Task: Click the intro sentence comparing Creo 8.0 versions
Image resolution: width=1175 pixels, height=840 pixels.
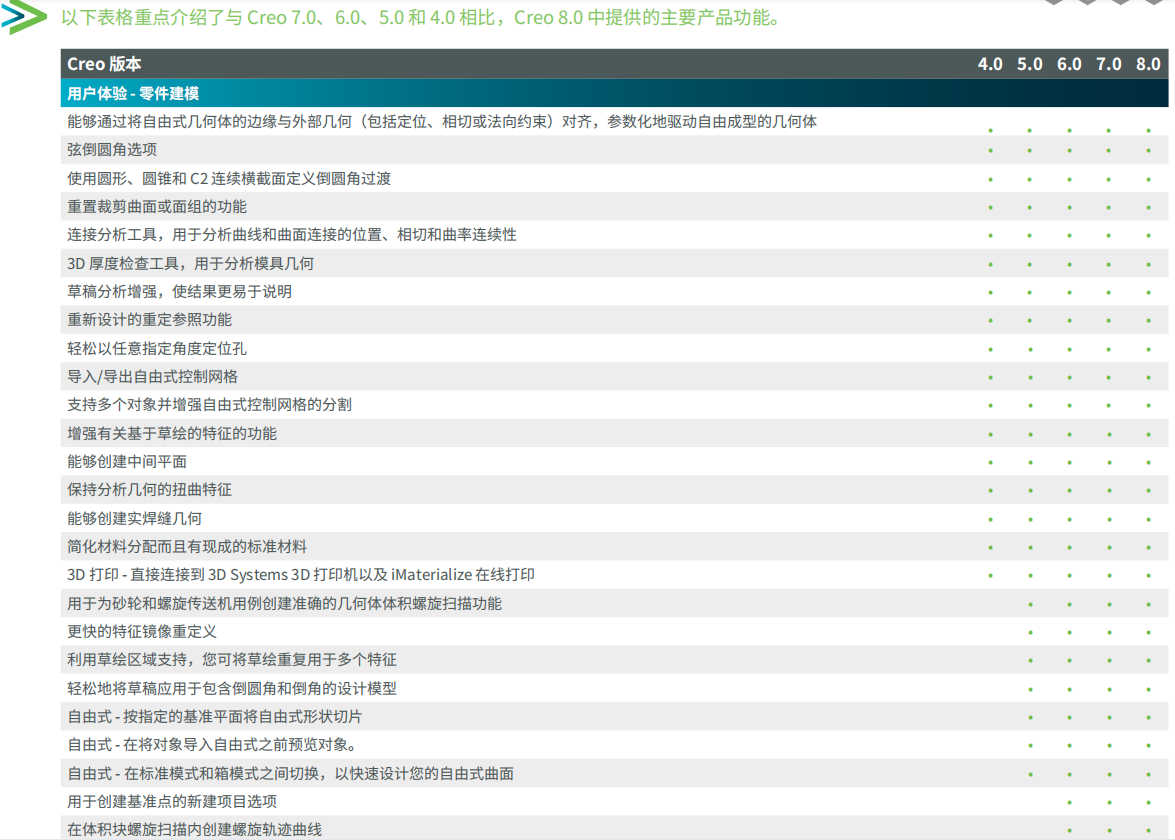Action: [421, 18]
